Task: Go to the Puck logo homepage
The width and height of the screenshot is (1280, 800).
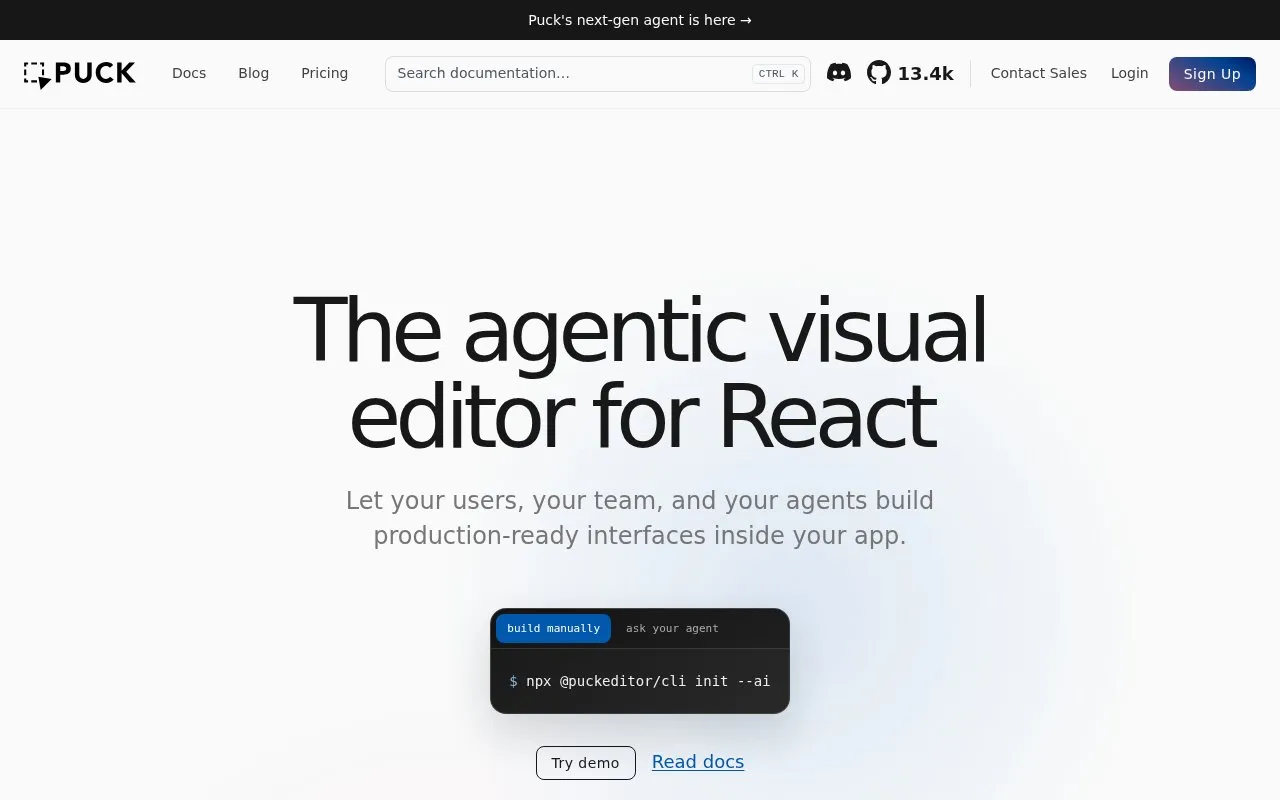Action: coord(80,74)
